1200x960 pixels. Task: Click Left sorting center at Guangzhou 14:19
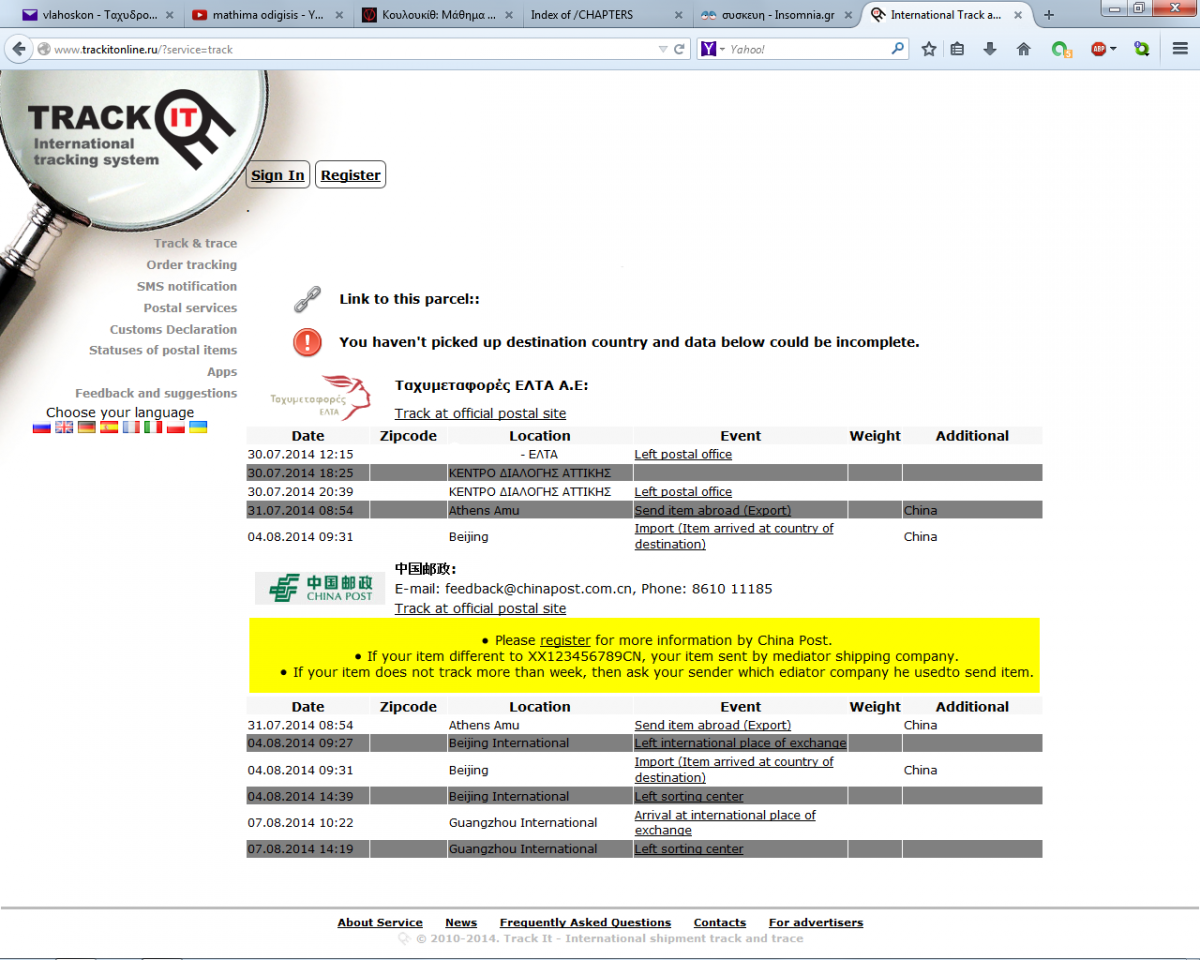pos(689,849)
